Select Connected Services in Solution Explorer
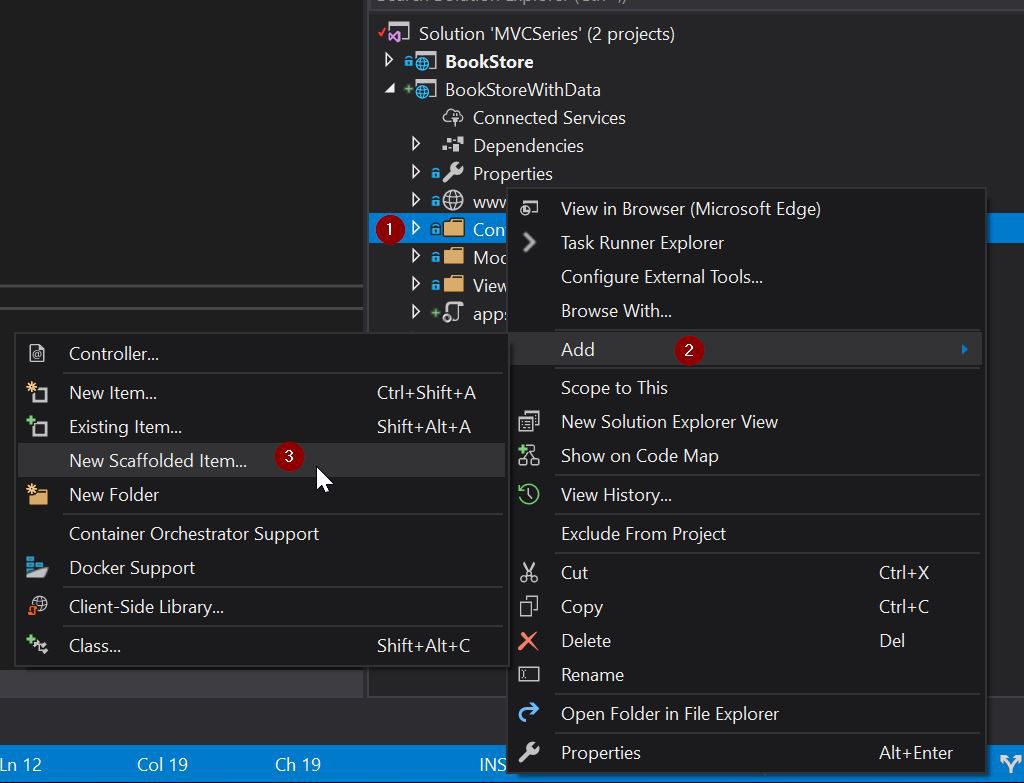Image resolution: width=1024 pixels, height=783 pixels. coord(548,118)
